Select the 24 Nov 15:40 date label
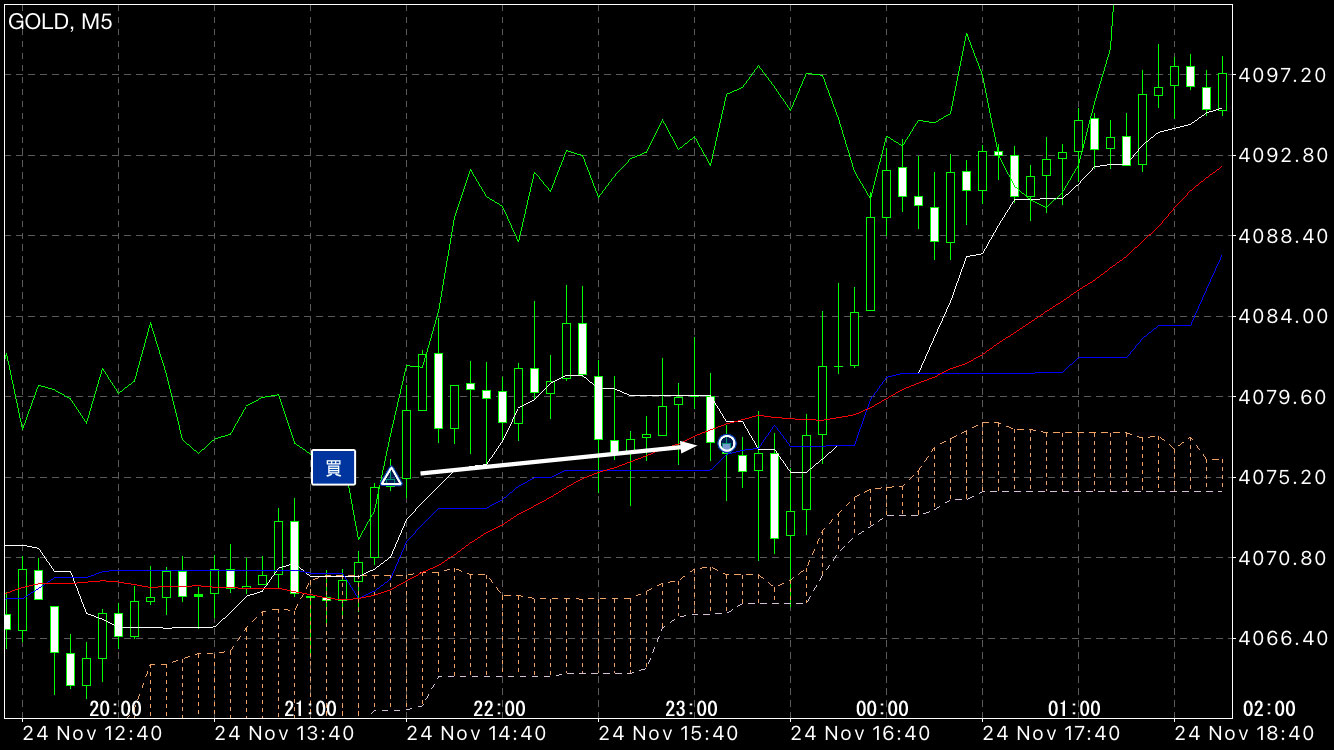 tap(668, 734)
